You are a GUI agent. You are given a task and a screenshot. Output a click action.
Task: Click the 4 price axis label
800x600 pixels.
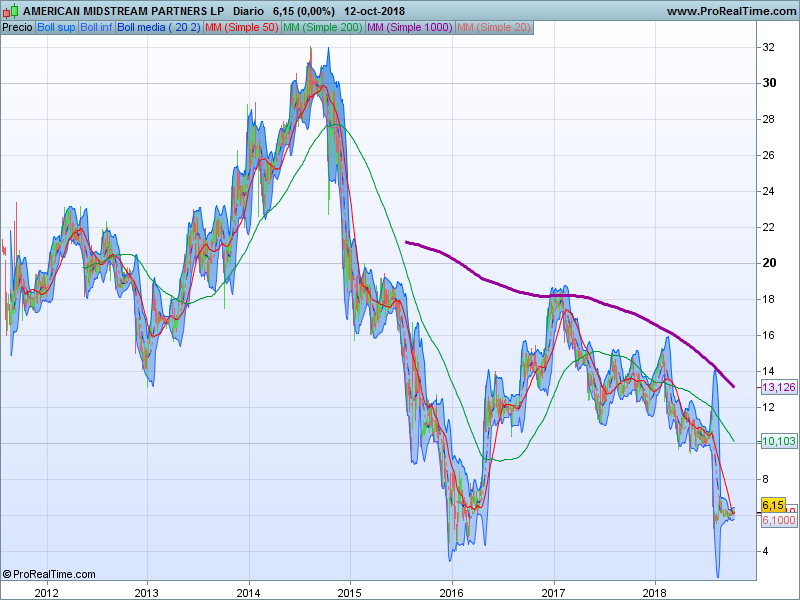765,551
